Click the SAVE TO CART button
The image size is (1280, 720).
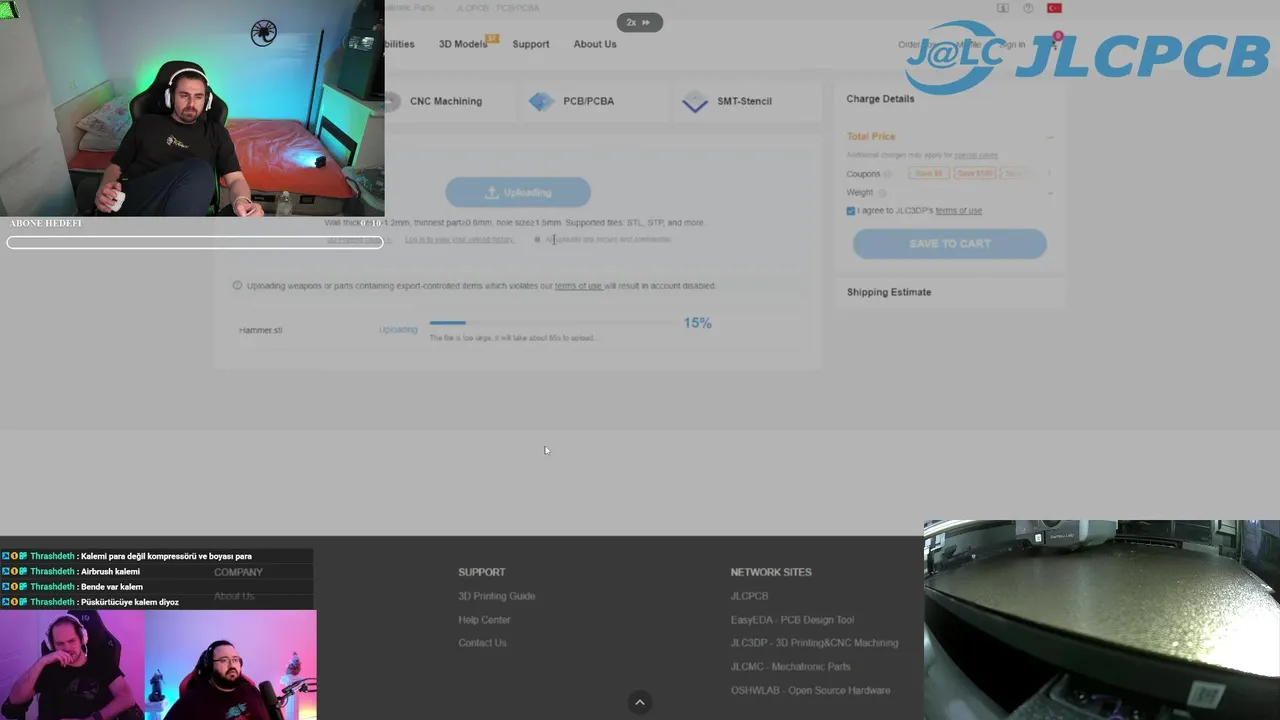950,244
